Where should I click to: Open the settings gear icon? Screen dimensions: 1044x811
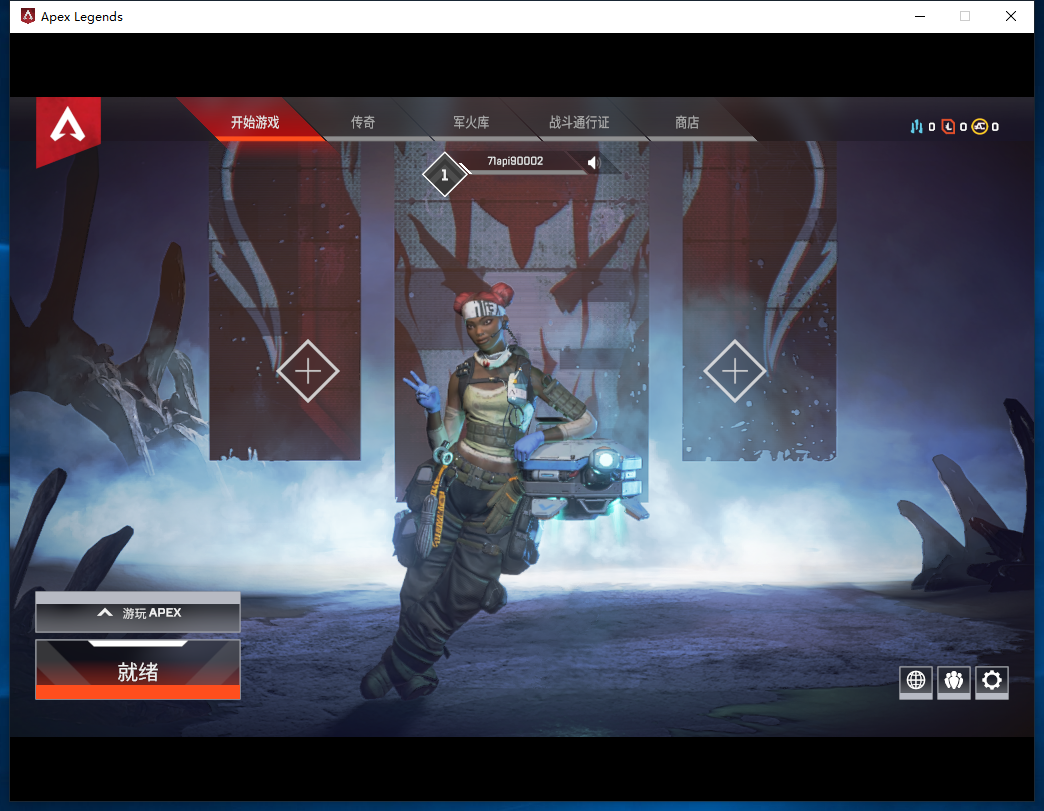click(x=991, y=681)
